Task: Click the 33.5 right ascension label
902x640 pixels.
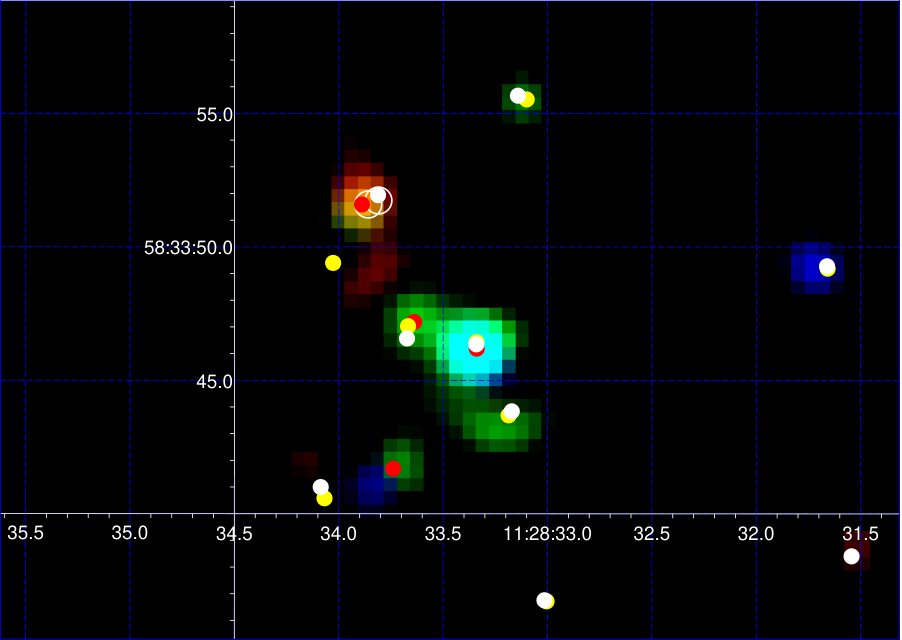Action: click(x=443, y=535)
